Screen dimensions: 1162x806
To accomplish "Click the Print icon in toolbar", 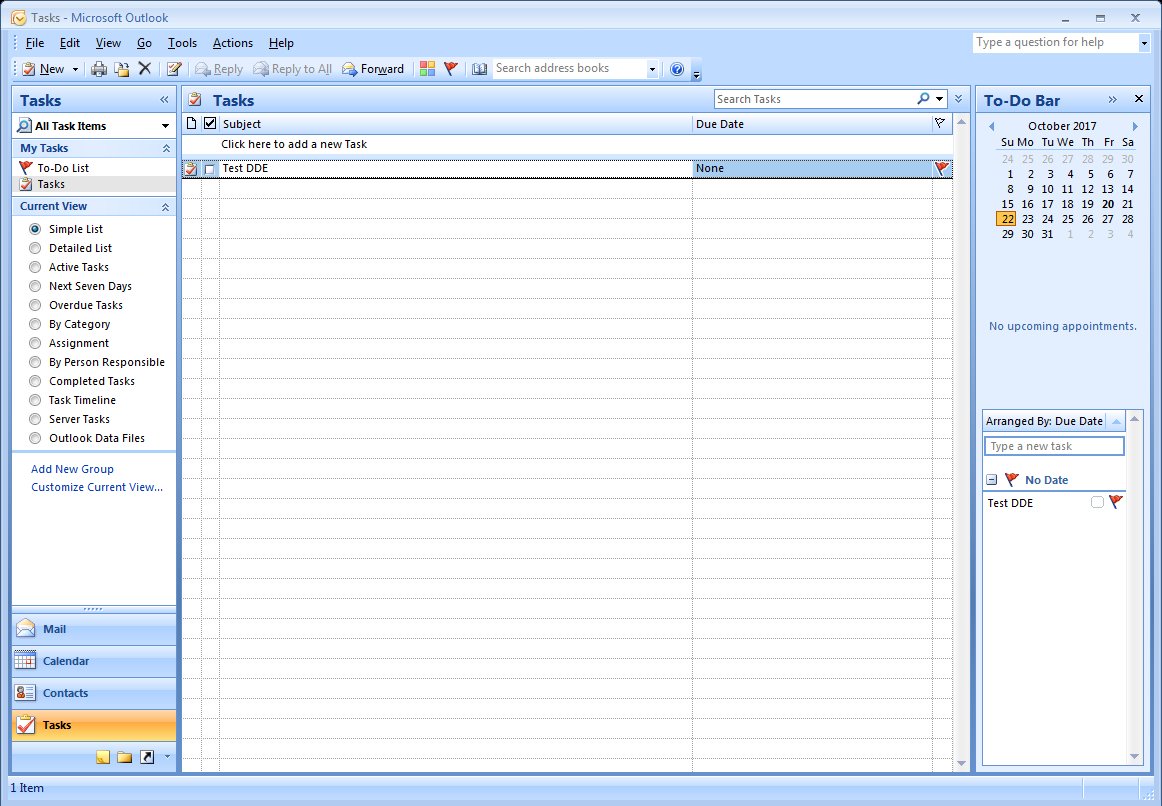I will pos(99,69).
